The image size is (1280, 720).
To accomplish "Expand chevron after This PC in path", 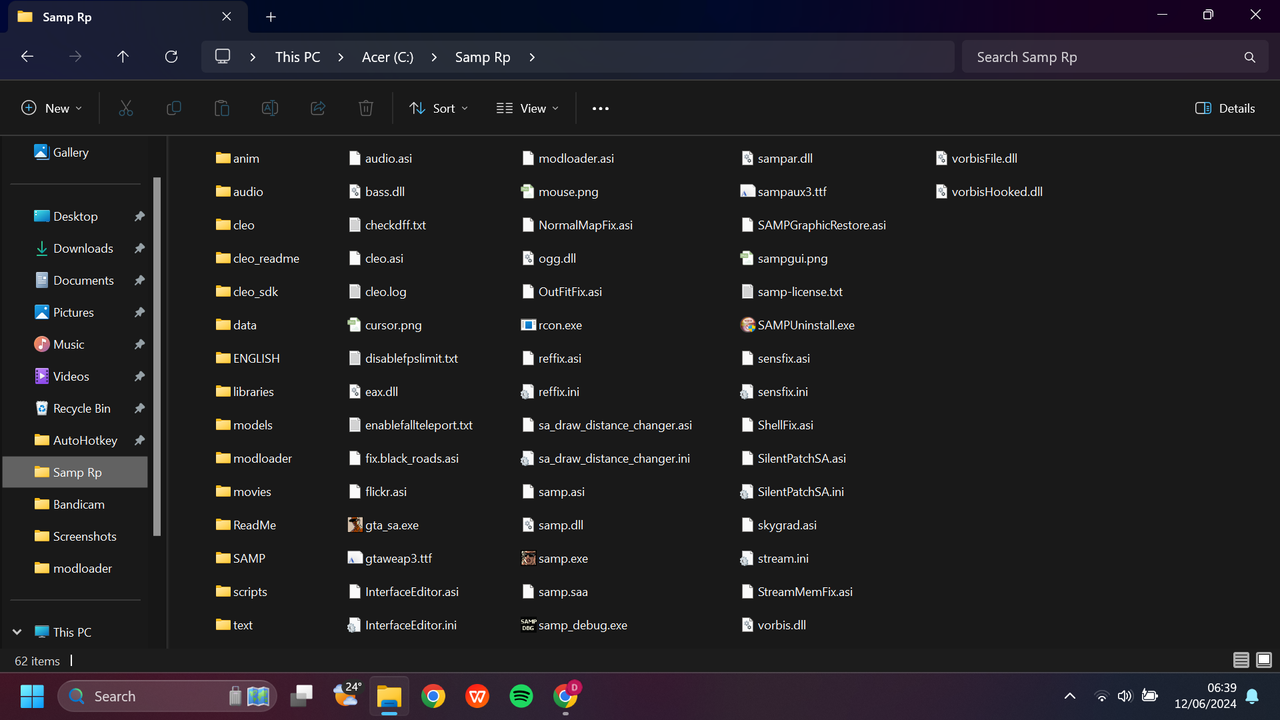I will pos(341,57).
